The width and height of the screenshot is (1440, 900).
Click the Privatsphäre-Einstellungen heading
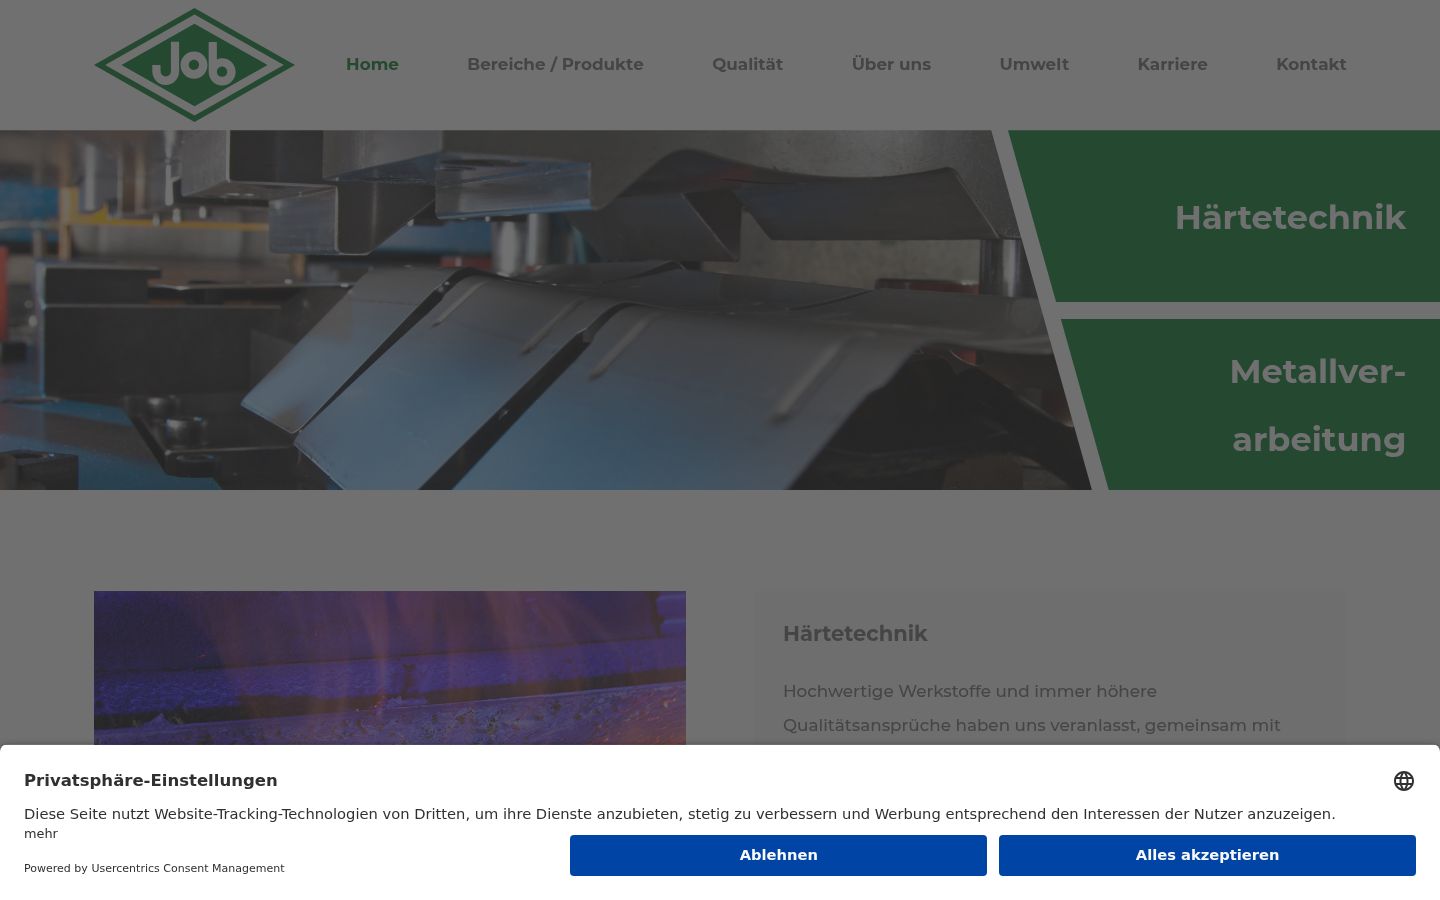coord(151,780)
